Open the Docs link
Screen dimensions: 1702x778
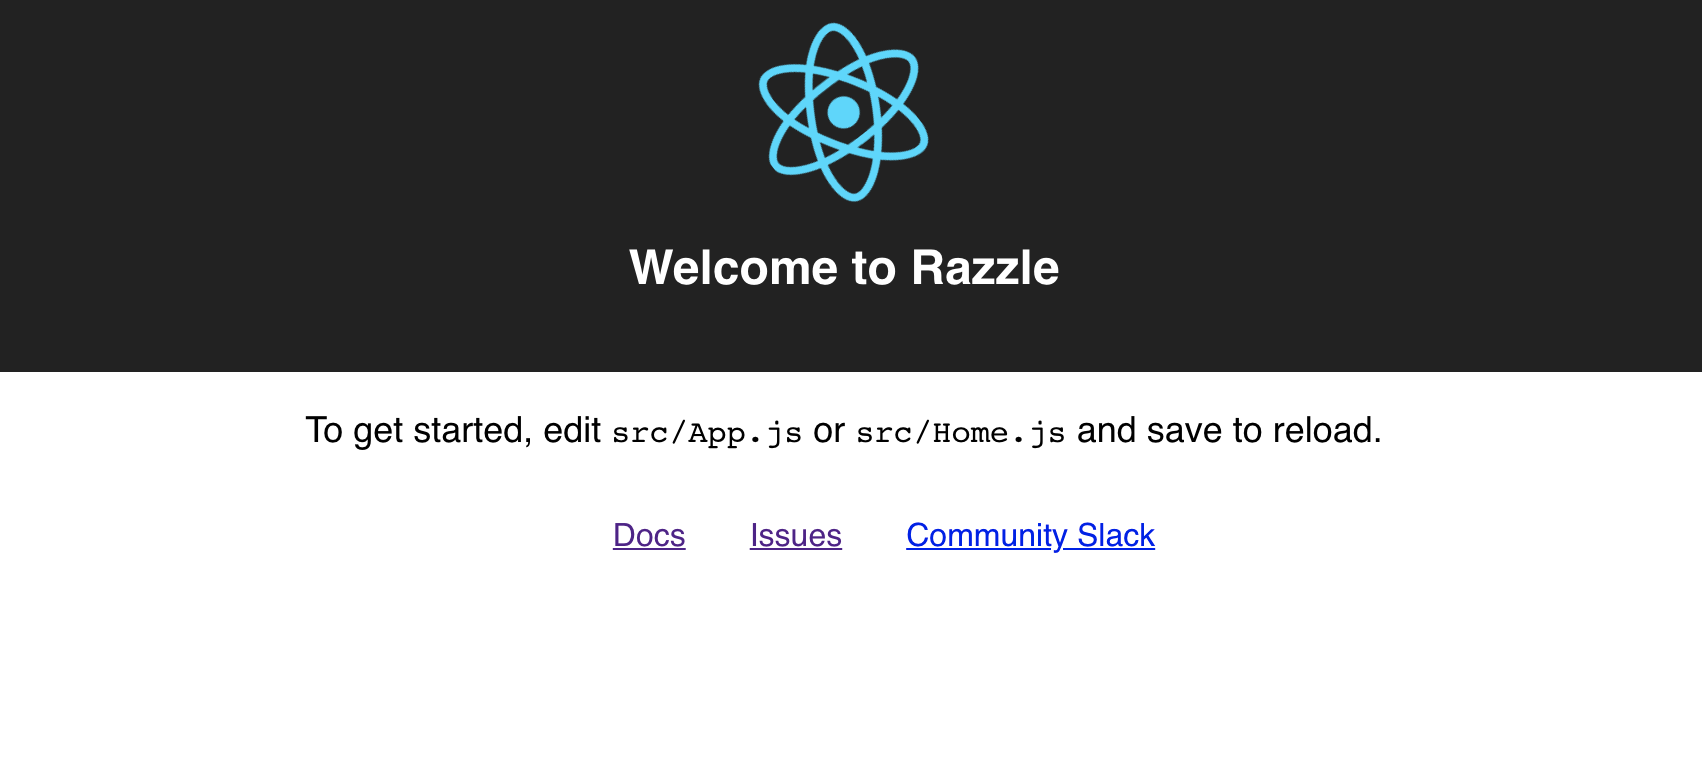click(649, 536)
